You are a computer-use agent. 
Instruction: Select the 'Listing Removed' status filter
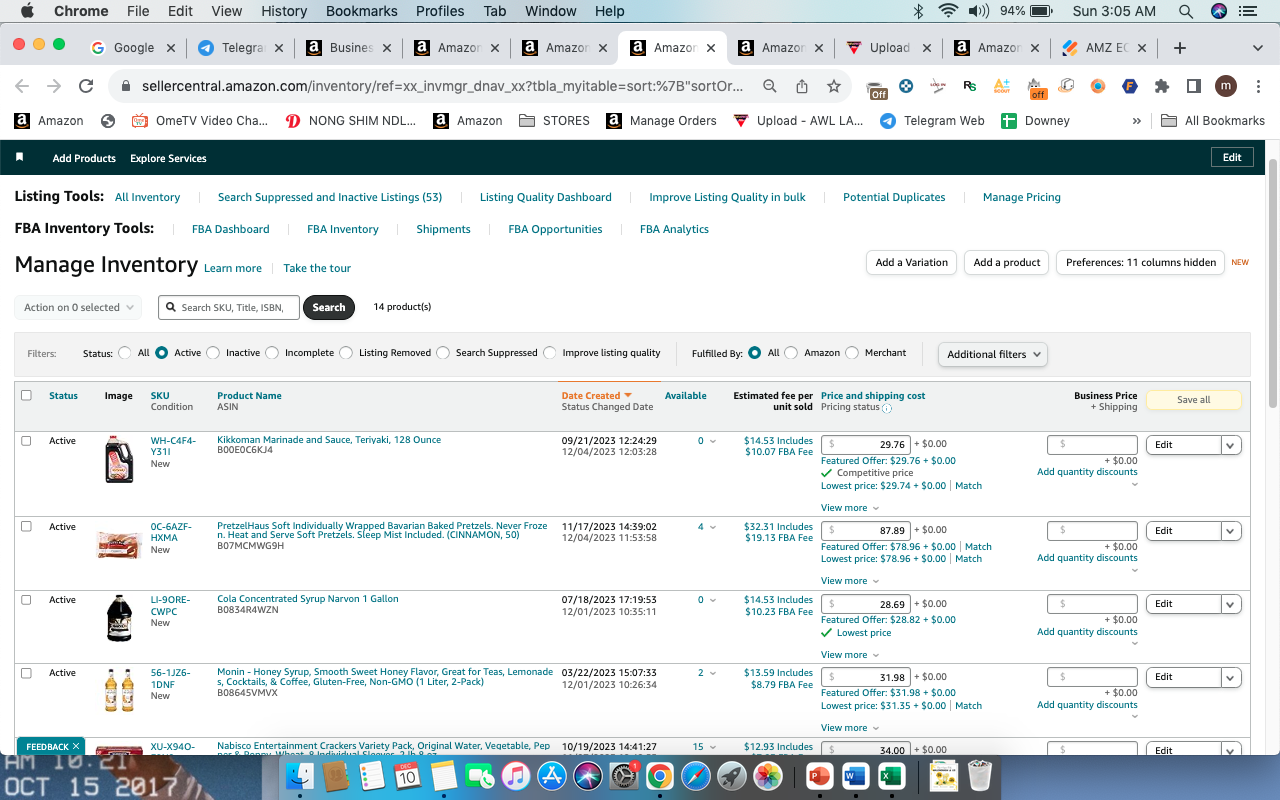346,353
